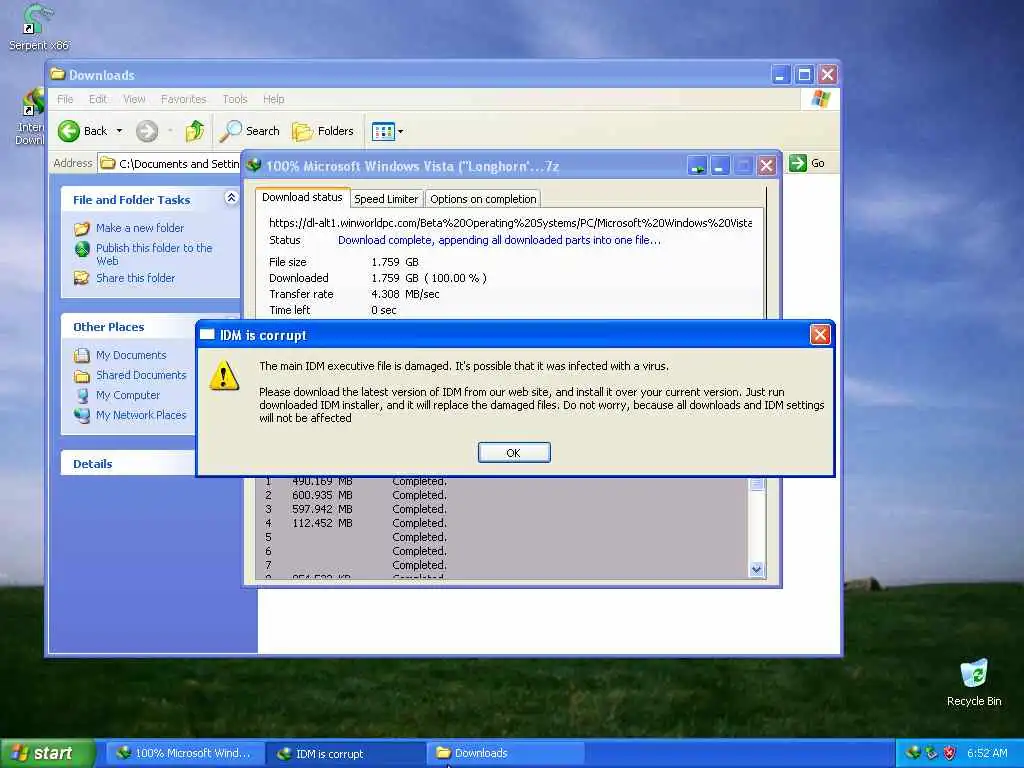The height and width of the screenshot is (768, 1024).
Task: Open the Views dropdown button
Action: point(387,131)
